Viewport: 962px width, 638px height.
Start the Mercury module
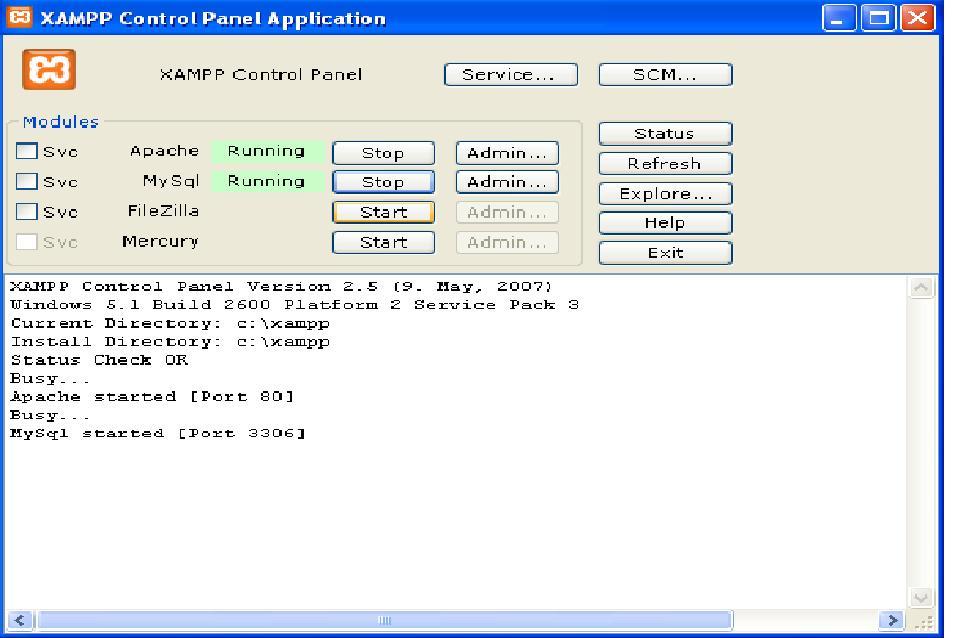click(383, 242)
